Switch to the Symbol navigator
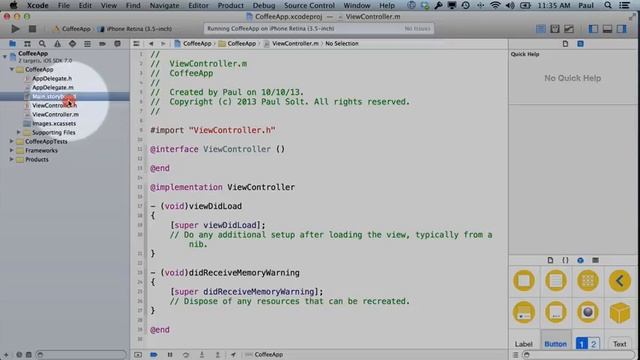The height and width of the screenshot is (360, 640). coord(27,44)
